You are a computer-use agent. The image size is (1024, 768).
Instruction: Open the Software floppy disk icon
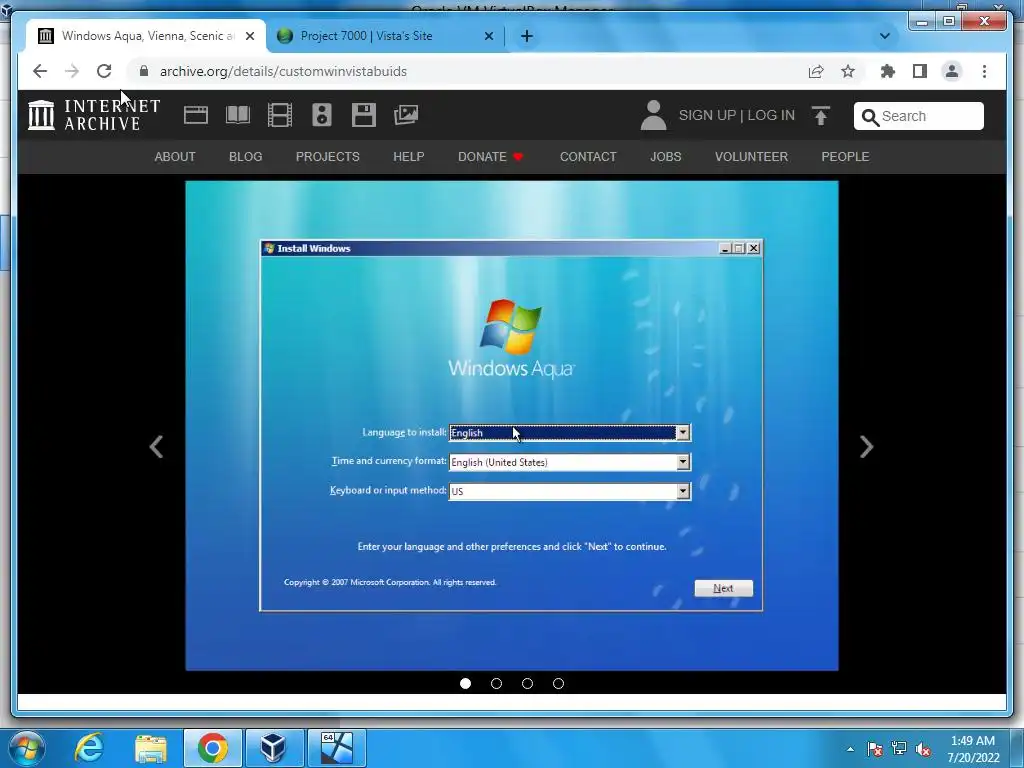pos(364,115)
